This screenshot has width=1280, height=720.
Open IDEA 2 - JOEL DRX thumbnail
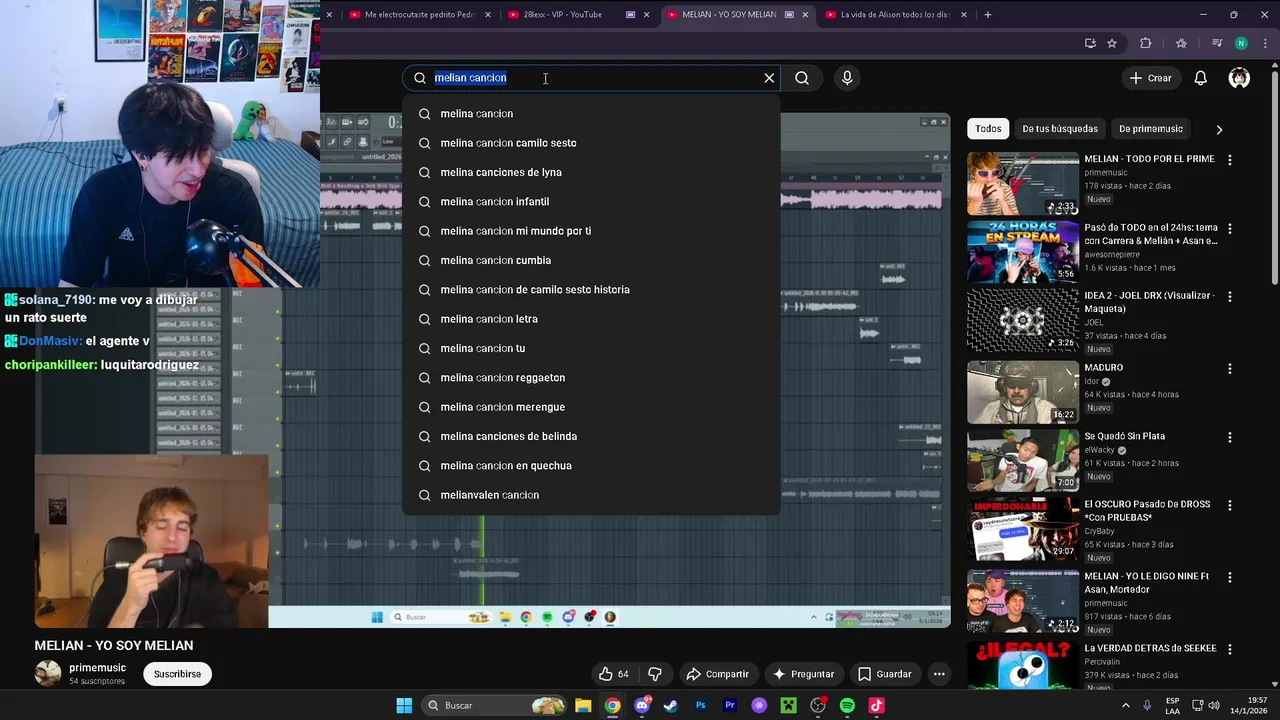1022,320
